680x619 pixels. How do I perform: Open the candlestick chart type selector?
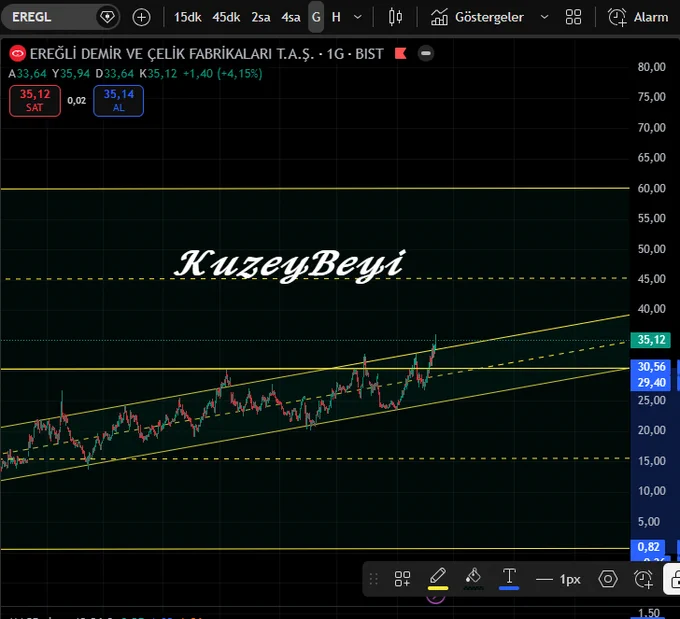point(395,17)
